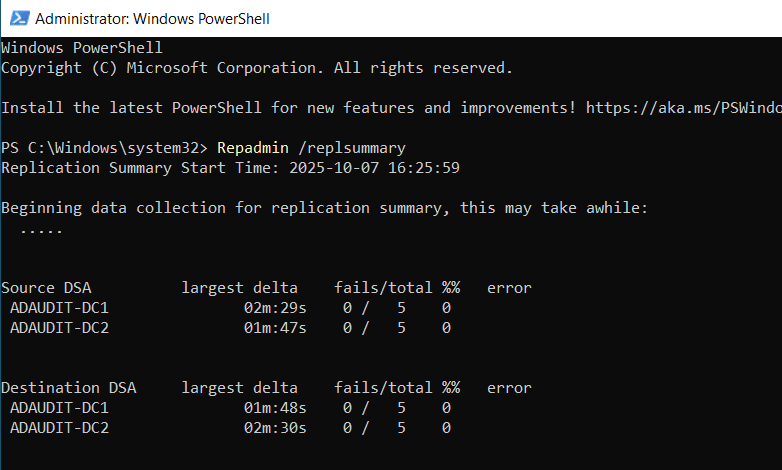Click the Replication Summary Start Time line
The height and width of the screenshot is (470, 782).
230,167
